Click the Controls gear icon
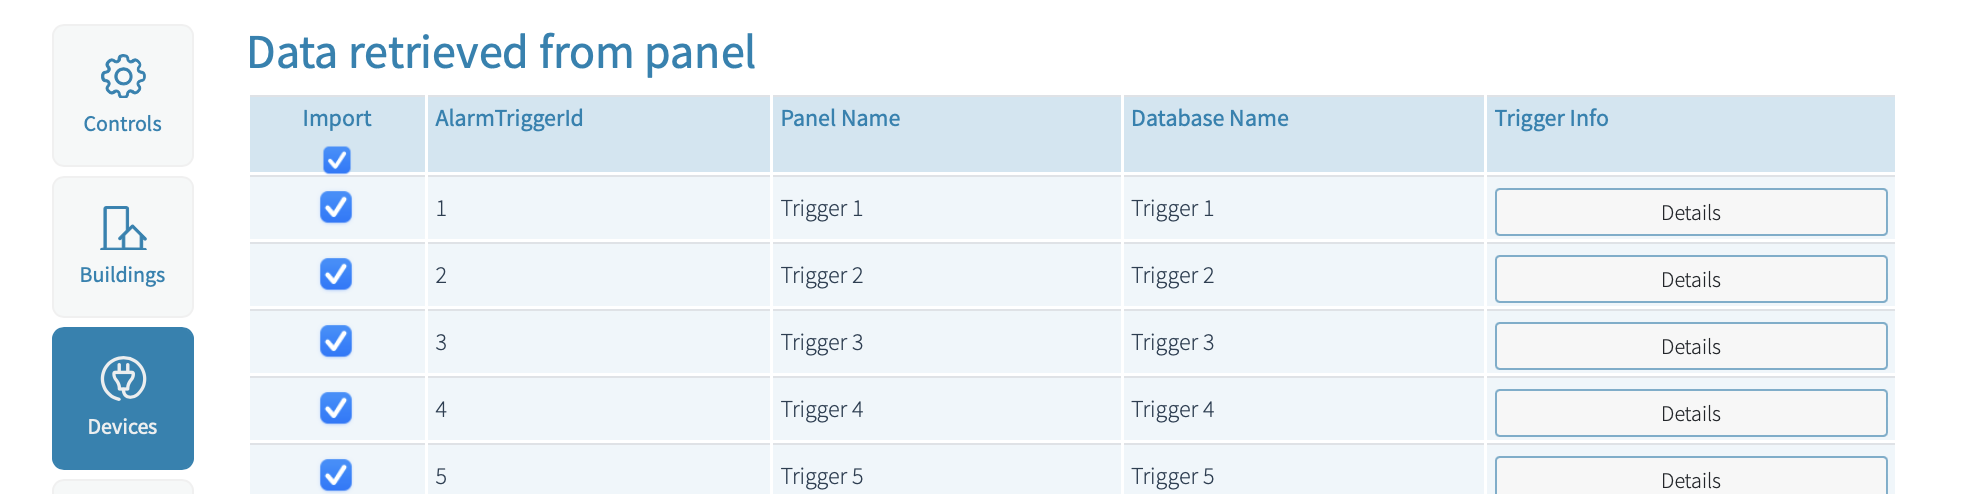 tap(123, 77)
